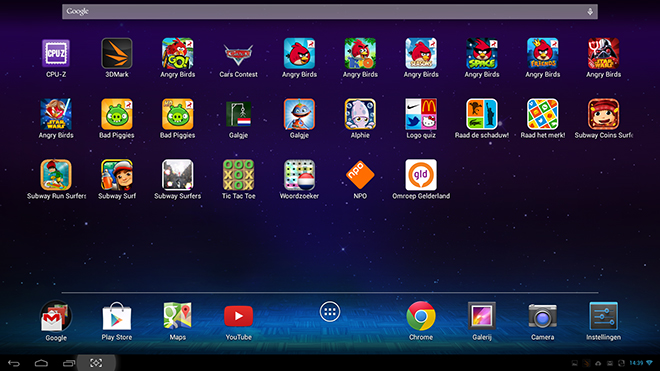Launch Angry Birds Rio game
The height and width of the screenshot is (371, 660).
point(360,53)
